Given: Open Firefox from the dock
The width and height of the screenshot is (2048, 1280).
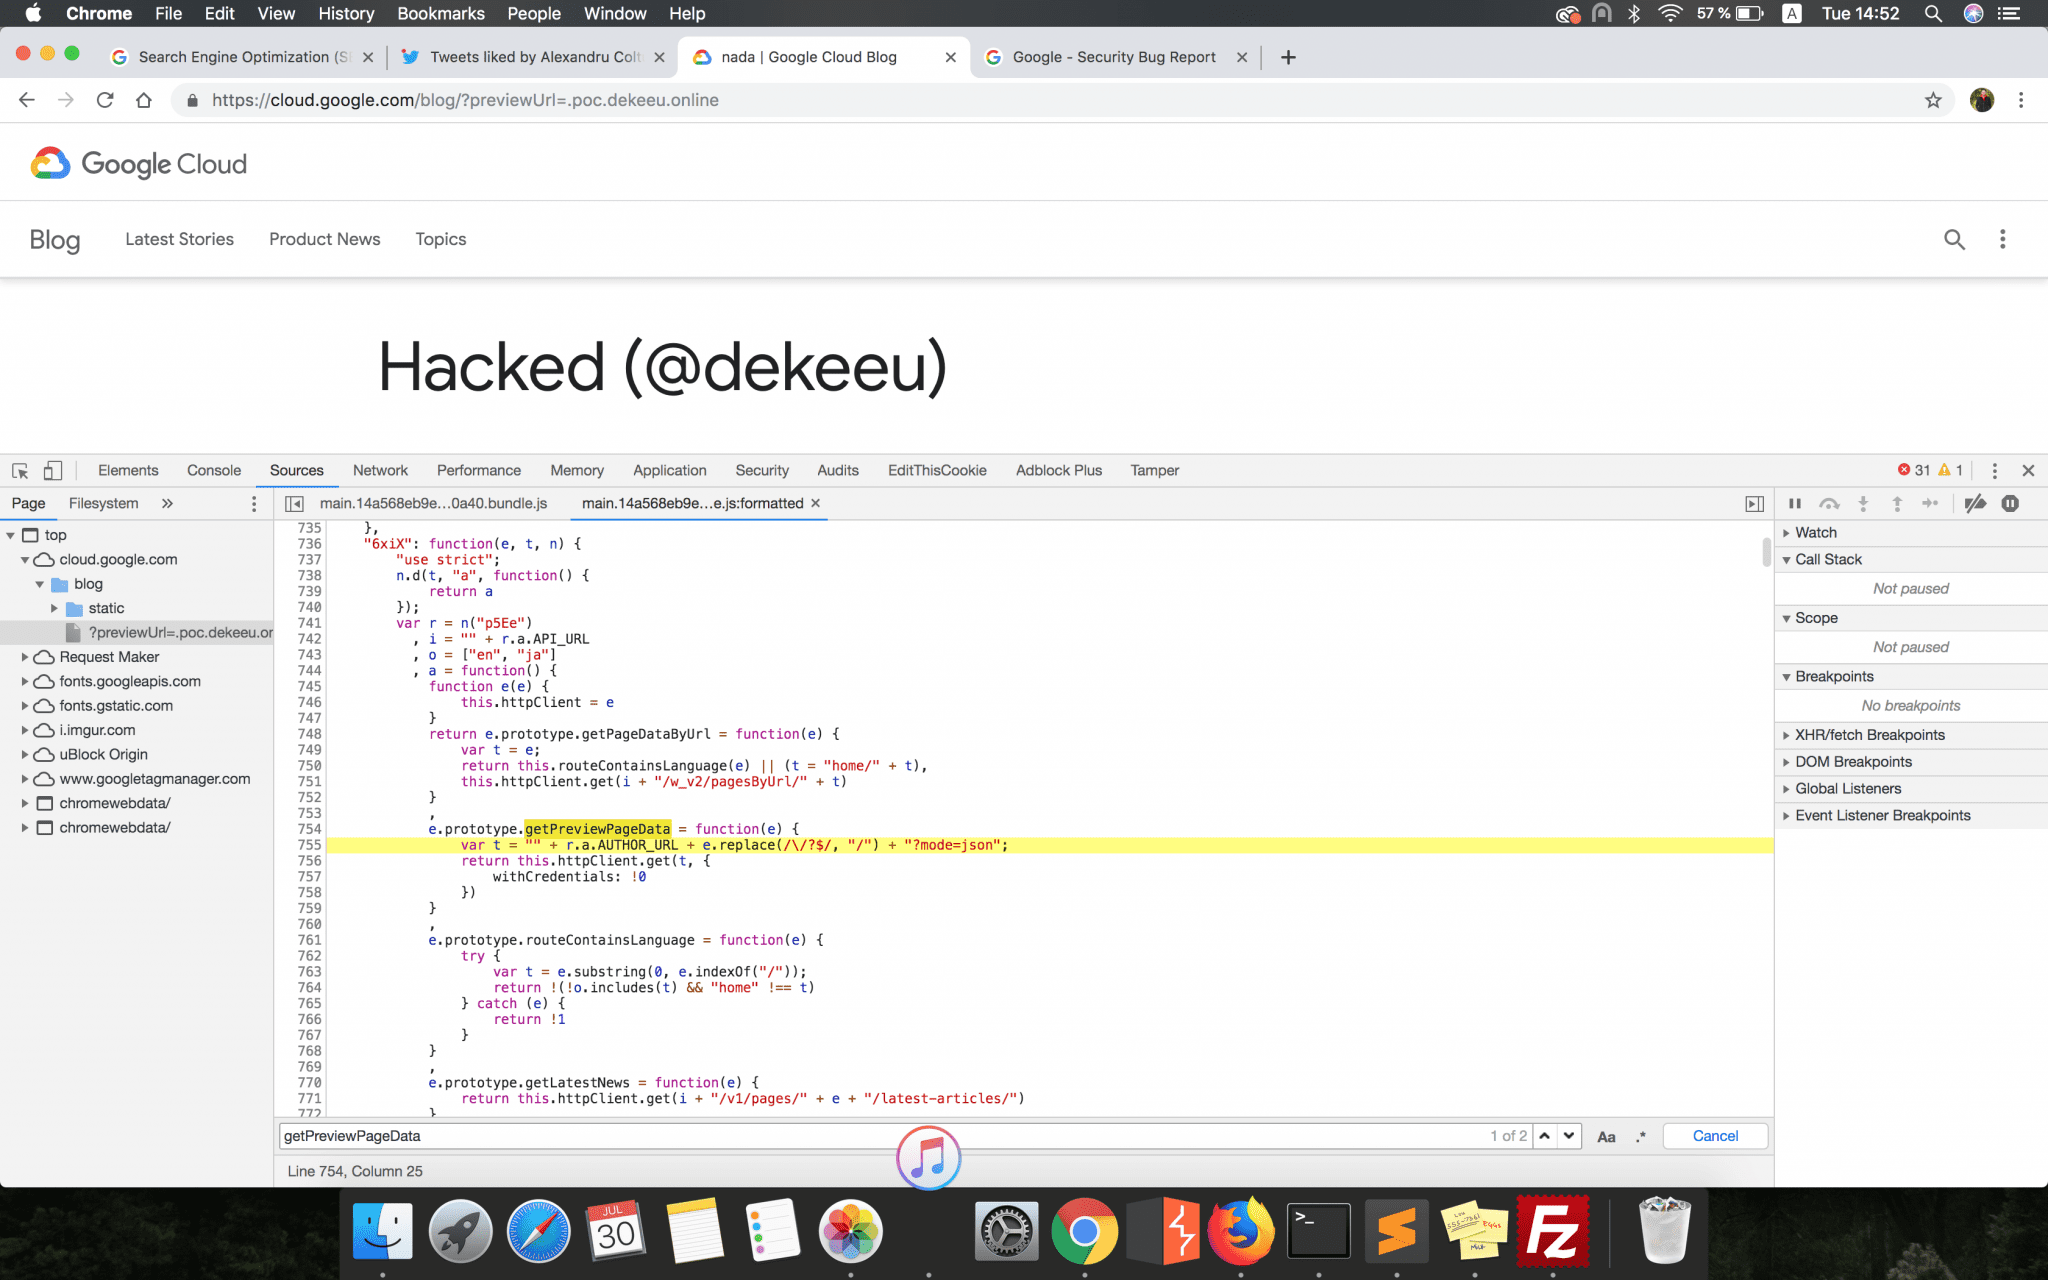Looking at the screenshot, I should [x=1241, y=1231].
